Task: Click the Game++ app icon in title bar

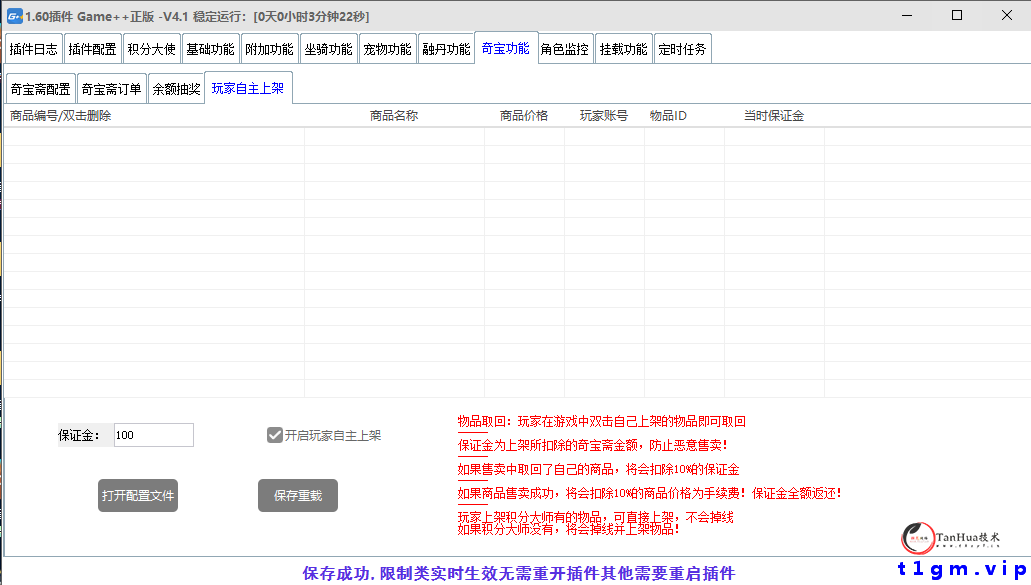Action: tap(17, 15)
